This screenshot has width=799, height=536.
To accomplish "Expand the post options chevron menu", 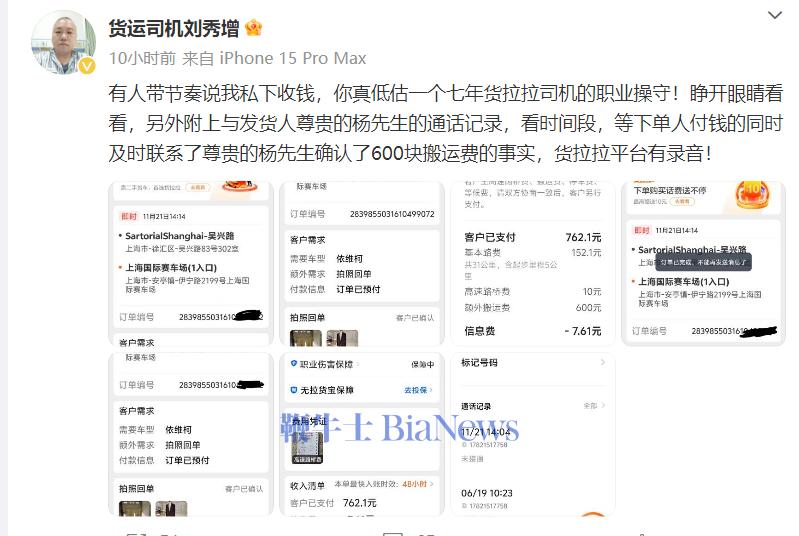I will tap(775, 15).
